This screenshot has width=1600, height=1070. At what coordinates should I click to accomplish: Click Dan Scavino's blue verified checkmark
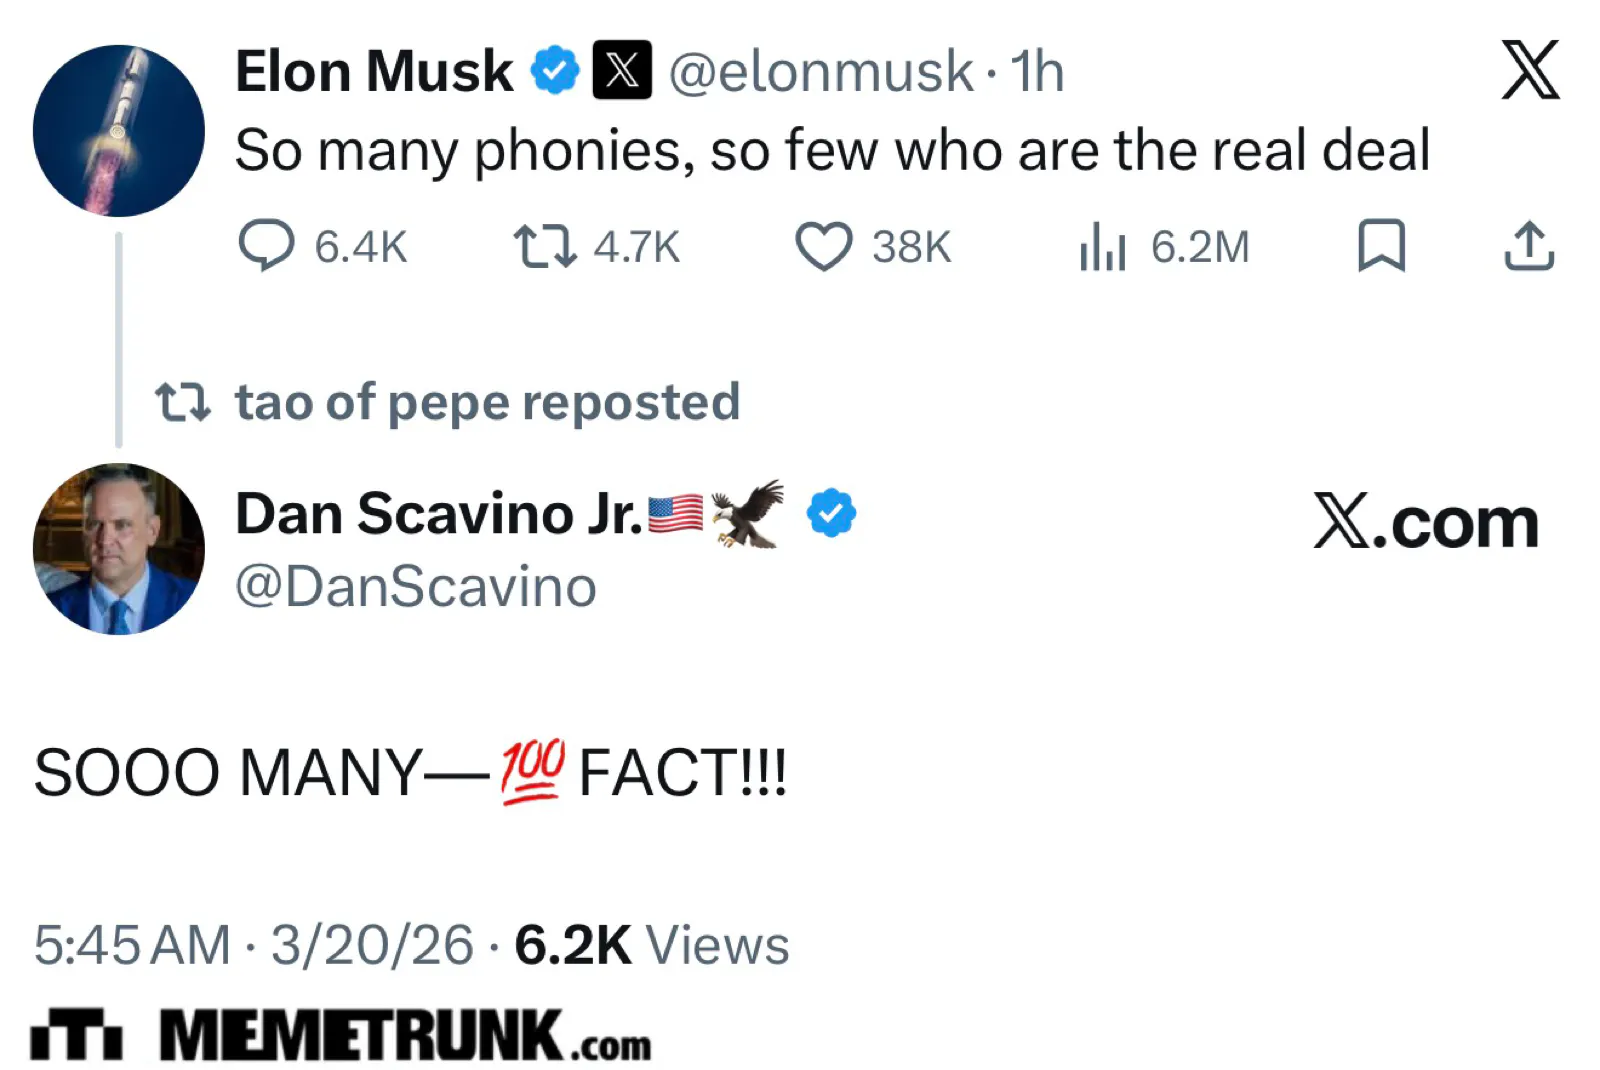[x=831, y=513]
